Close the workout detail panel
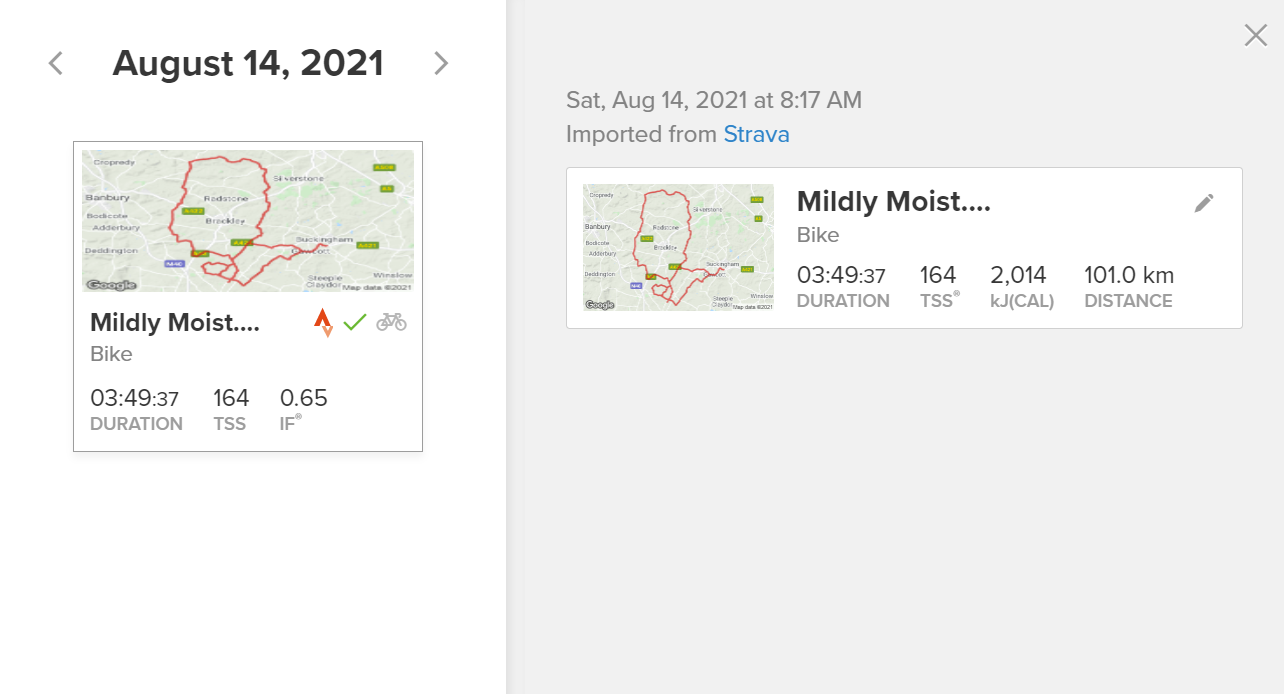Image resolution: width=1284 pixels, height=694 pixels. coord(1255,36)
